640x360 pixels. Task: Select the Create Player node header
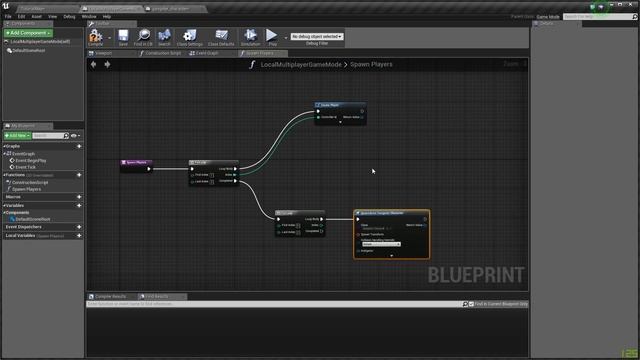[340, 105]
